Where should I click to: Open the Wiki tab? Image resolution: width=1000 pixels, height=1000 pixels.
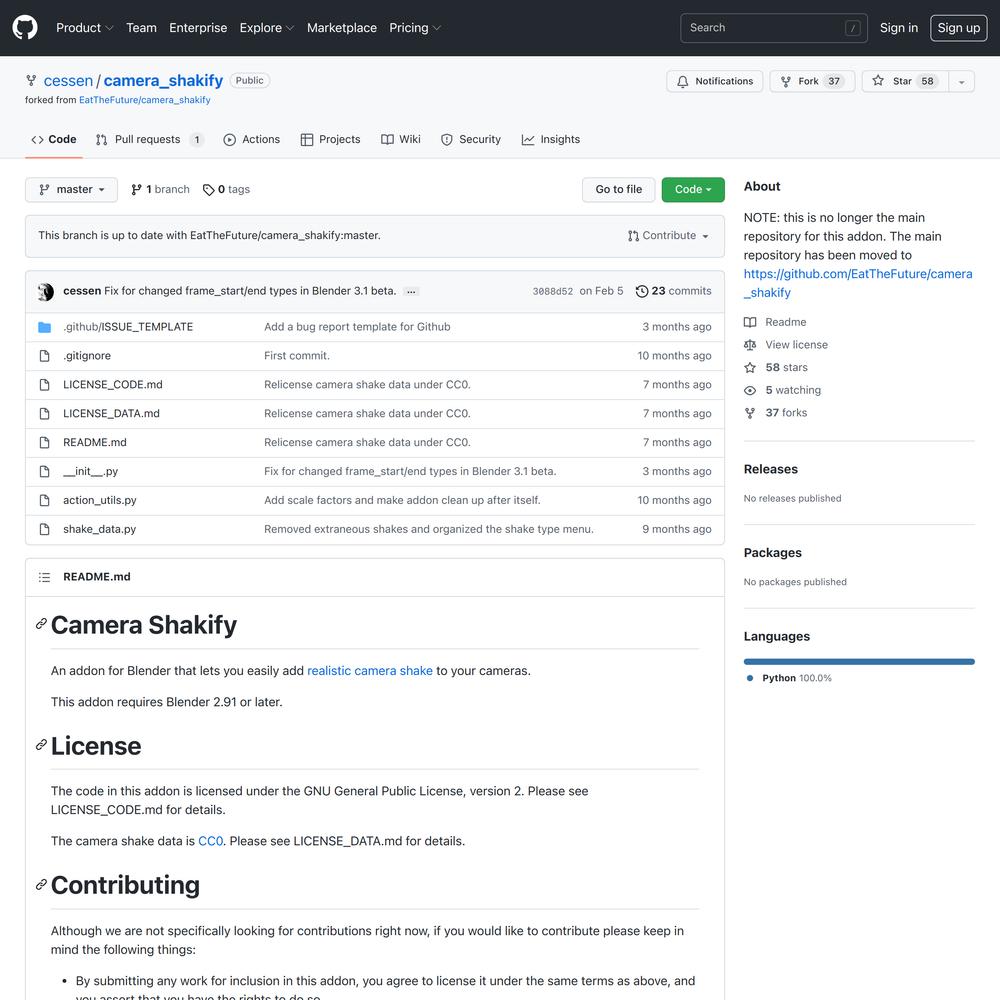pos(401,140)
